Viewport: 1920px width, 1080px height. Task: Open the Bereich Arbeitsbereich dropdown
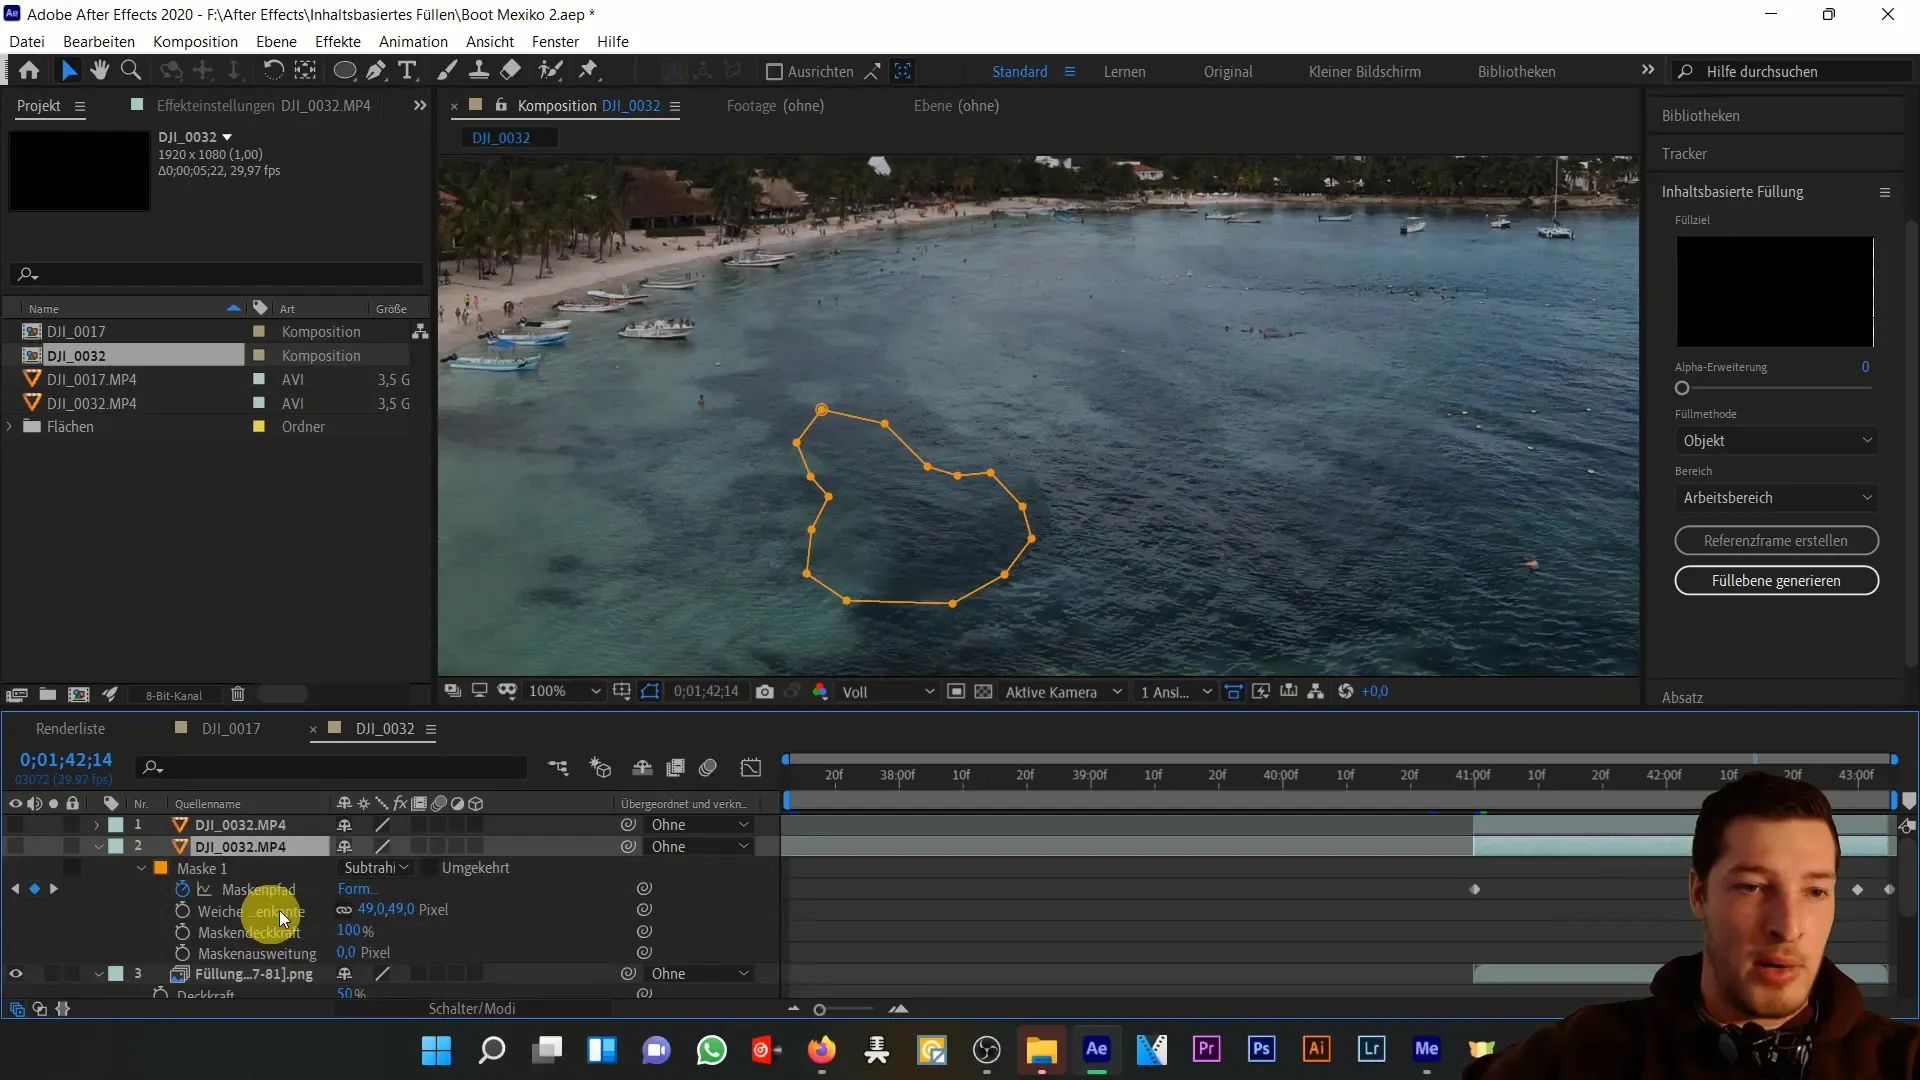(x=1776, y=498)
